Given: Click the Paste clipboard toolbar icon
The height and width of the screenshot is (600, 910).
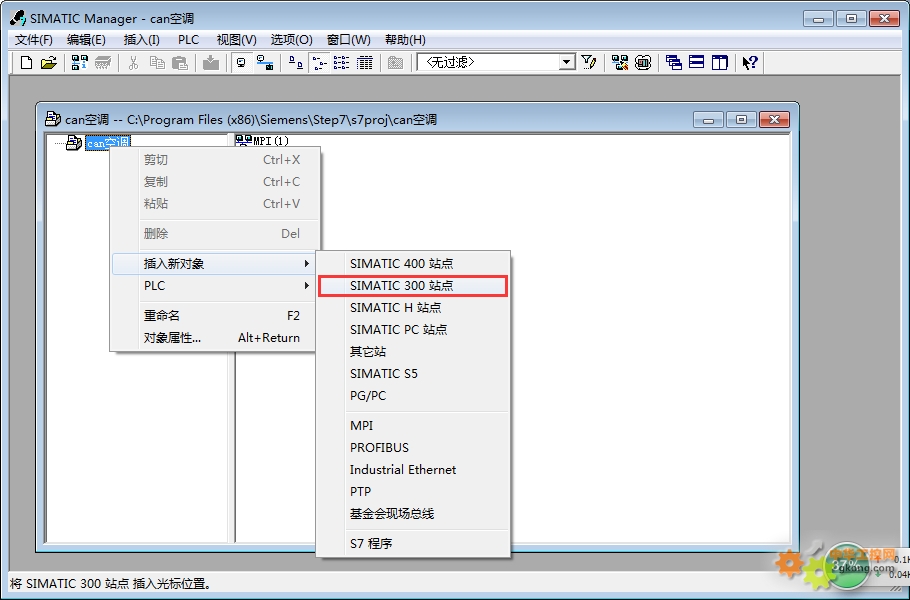Looking at the screenshot, I should pyautogui.click(x=180, y=63).
